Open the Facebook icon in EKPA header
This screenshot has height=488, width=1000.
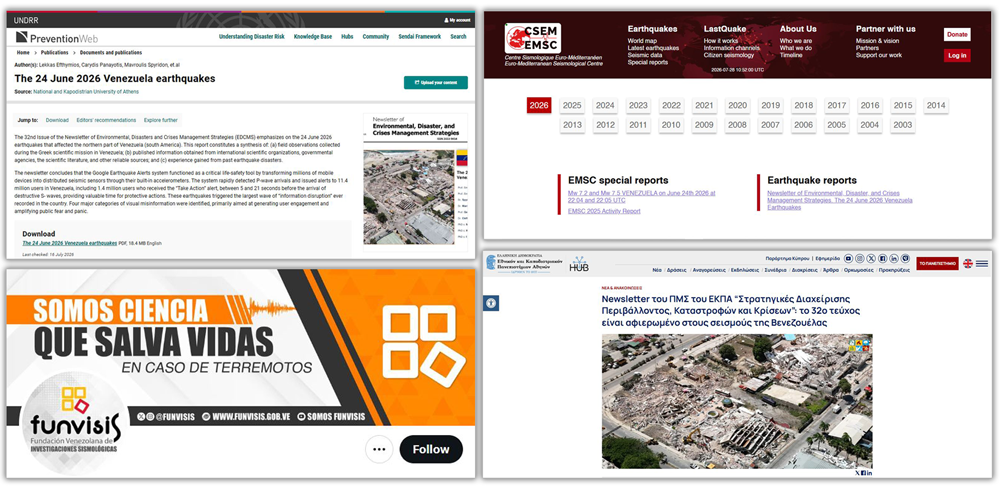(x=882, y=258)
